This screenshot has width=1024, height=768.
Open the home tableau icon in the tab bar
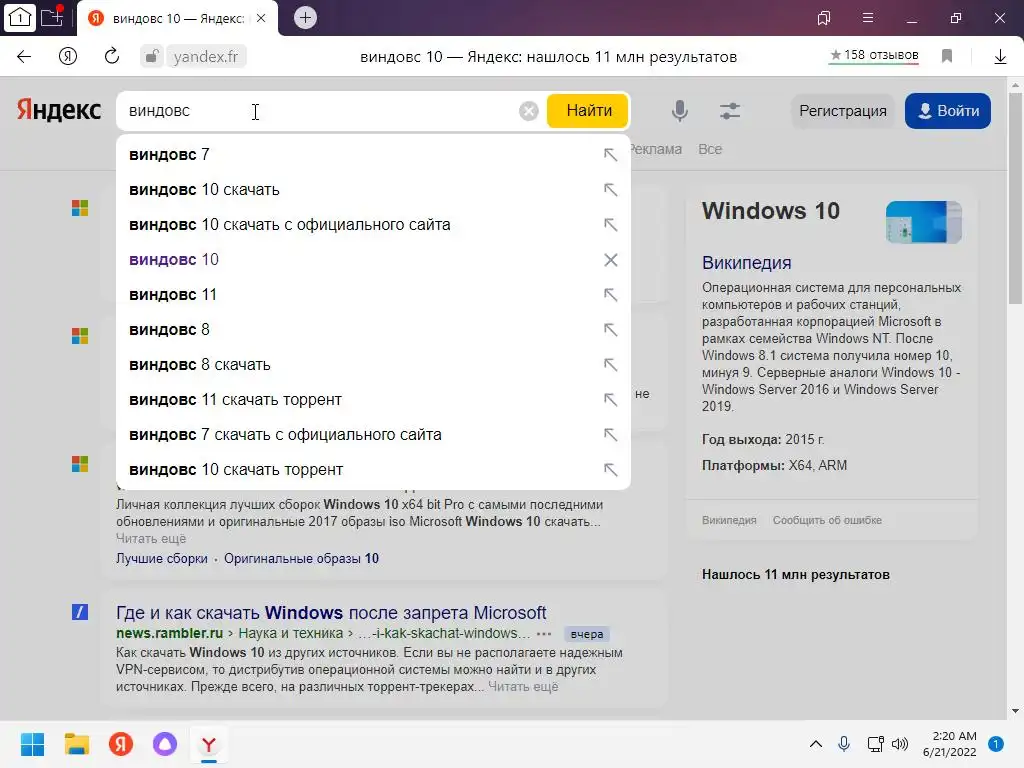[20, 18]
